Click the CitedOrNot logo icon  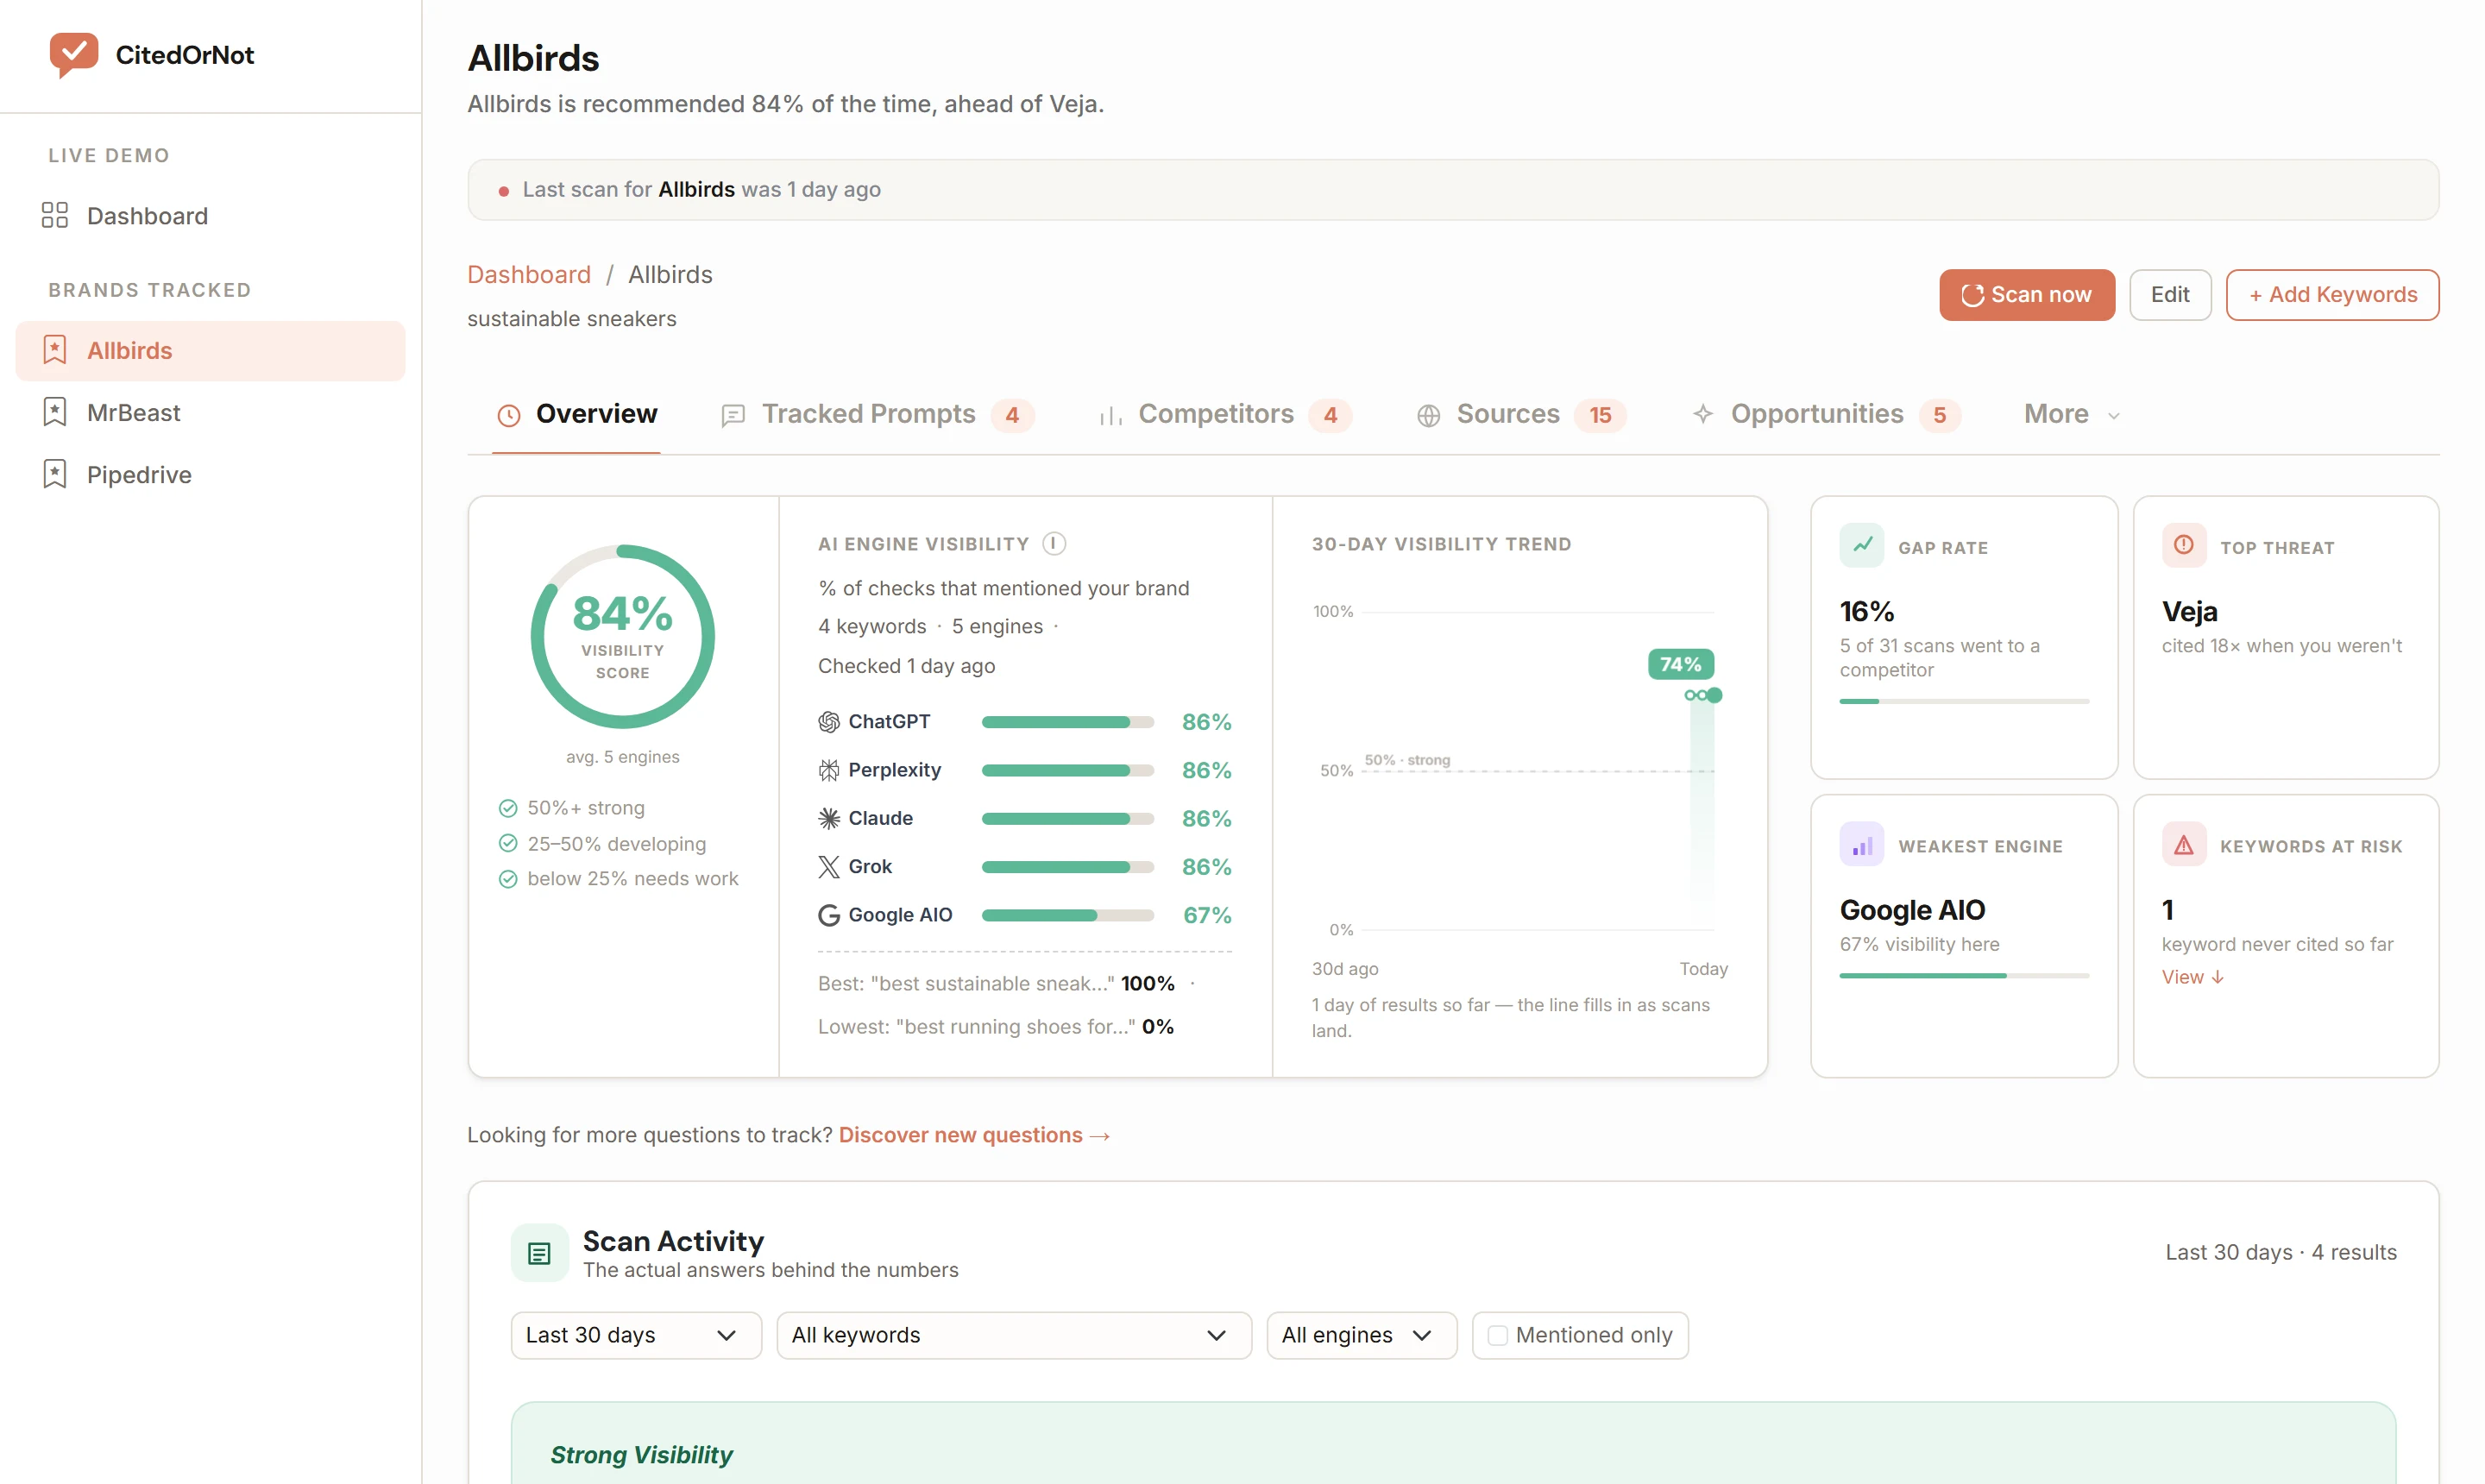[74, 54]
